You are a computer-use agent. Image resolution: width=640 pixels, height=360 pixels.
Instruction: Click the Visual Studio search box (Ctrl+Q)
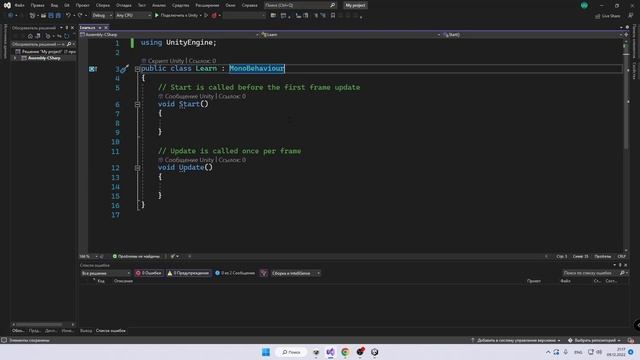(x=300, y=5)
